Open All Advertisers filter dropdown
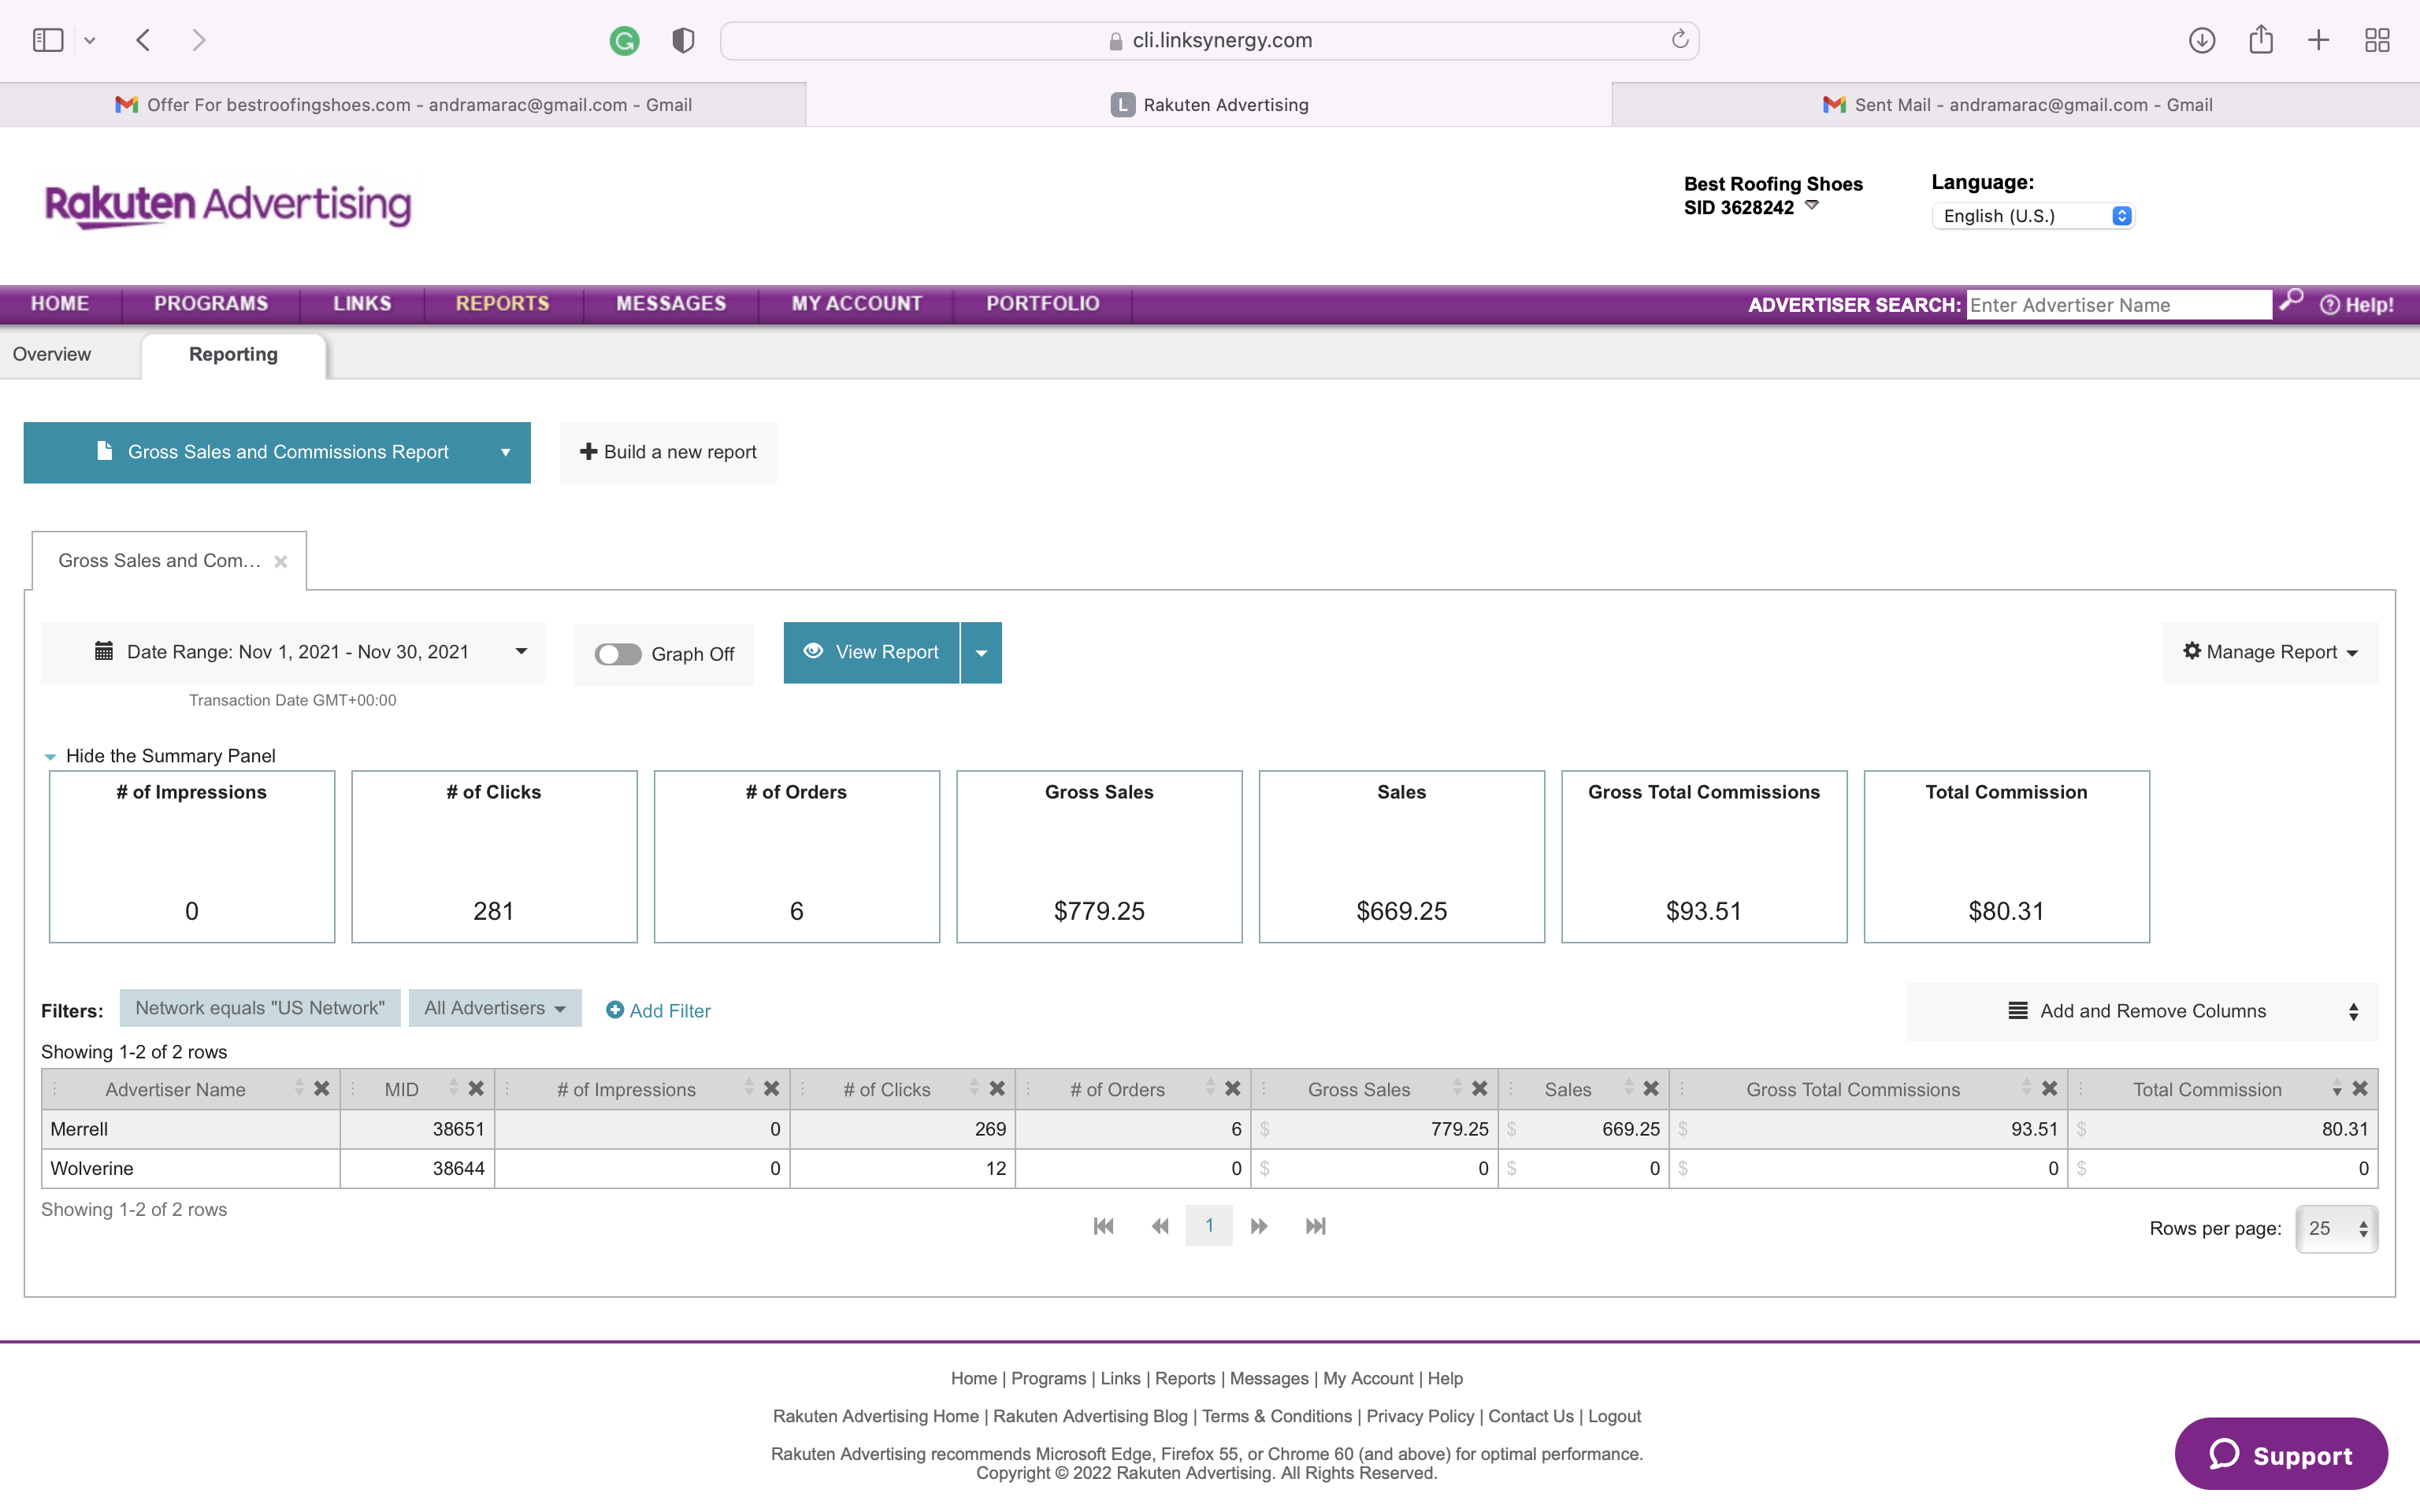This screenshot has width=2420, height=1512. point(495,1008)
